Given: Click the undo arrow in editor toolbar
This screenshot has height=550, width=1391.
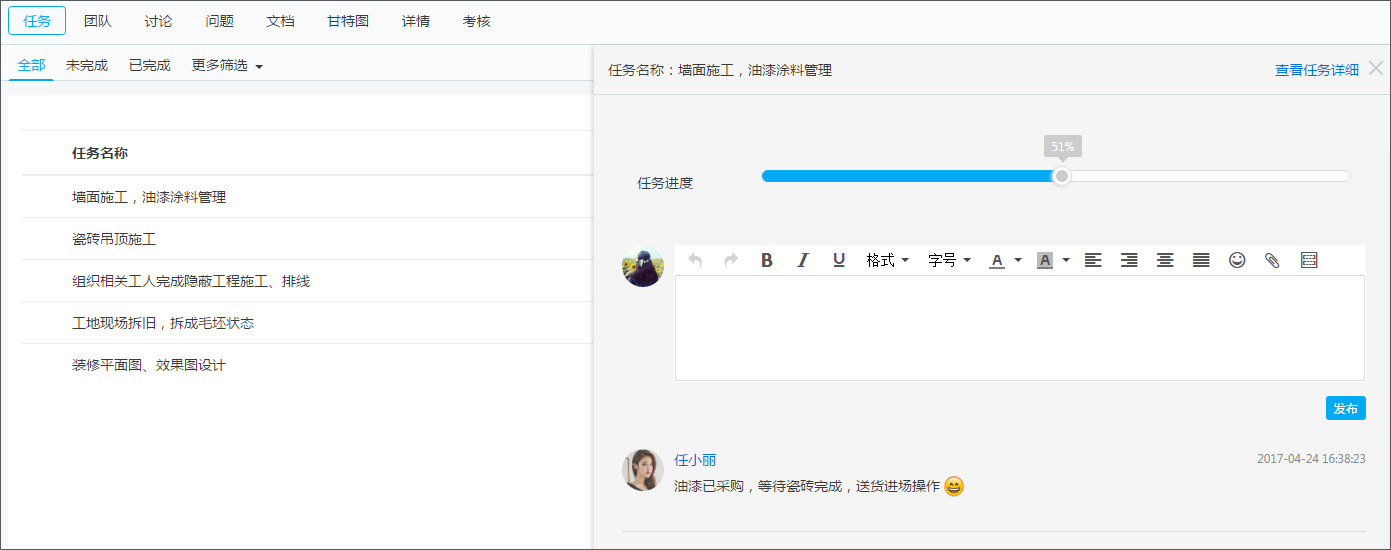Looking at the screenshot, I should click(x=695, y=260).
